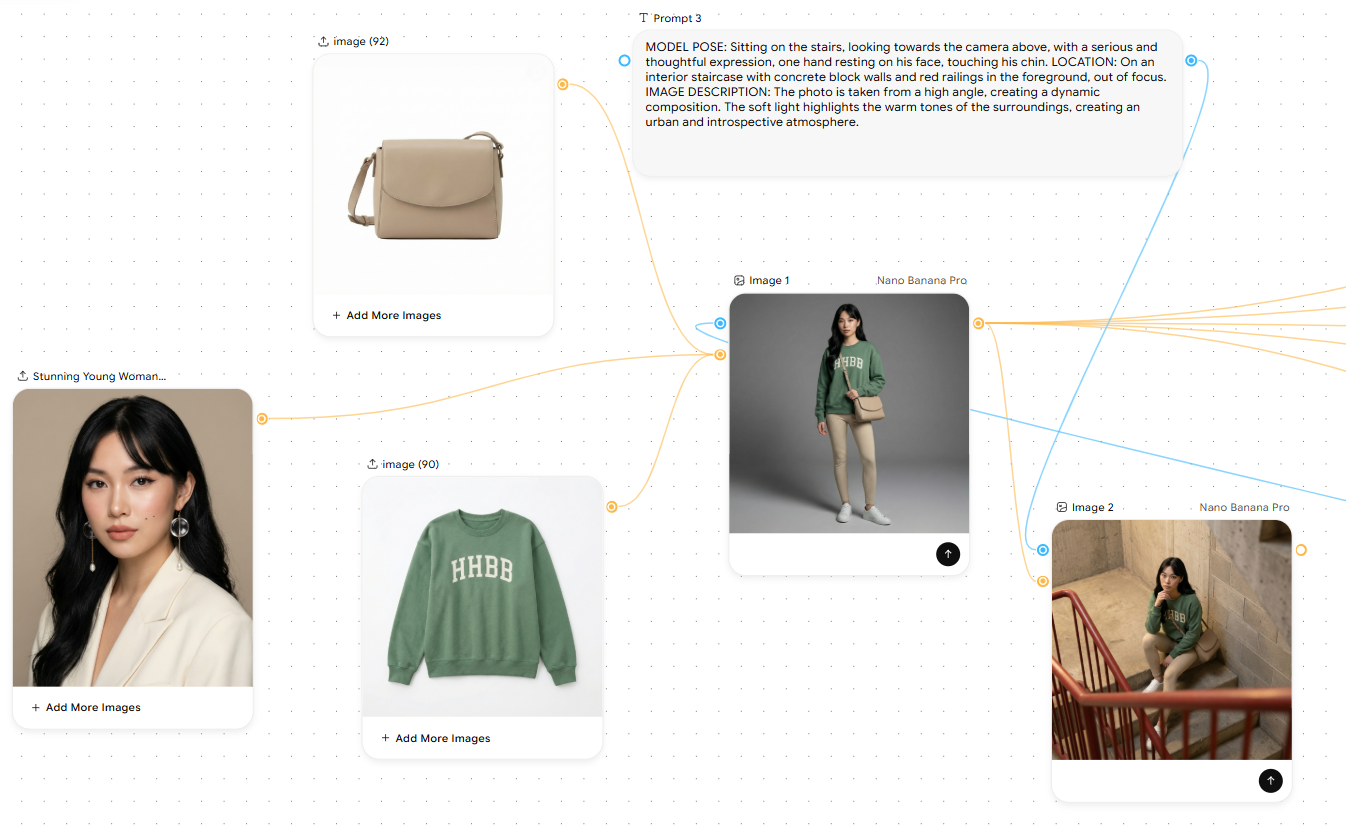Select the blue input port on Image 1
Screen dimensions: 1346x826
pos(720,324)
